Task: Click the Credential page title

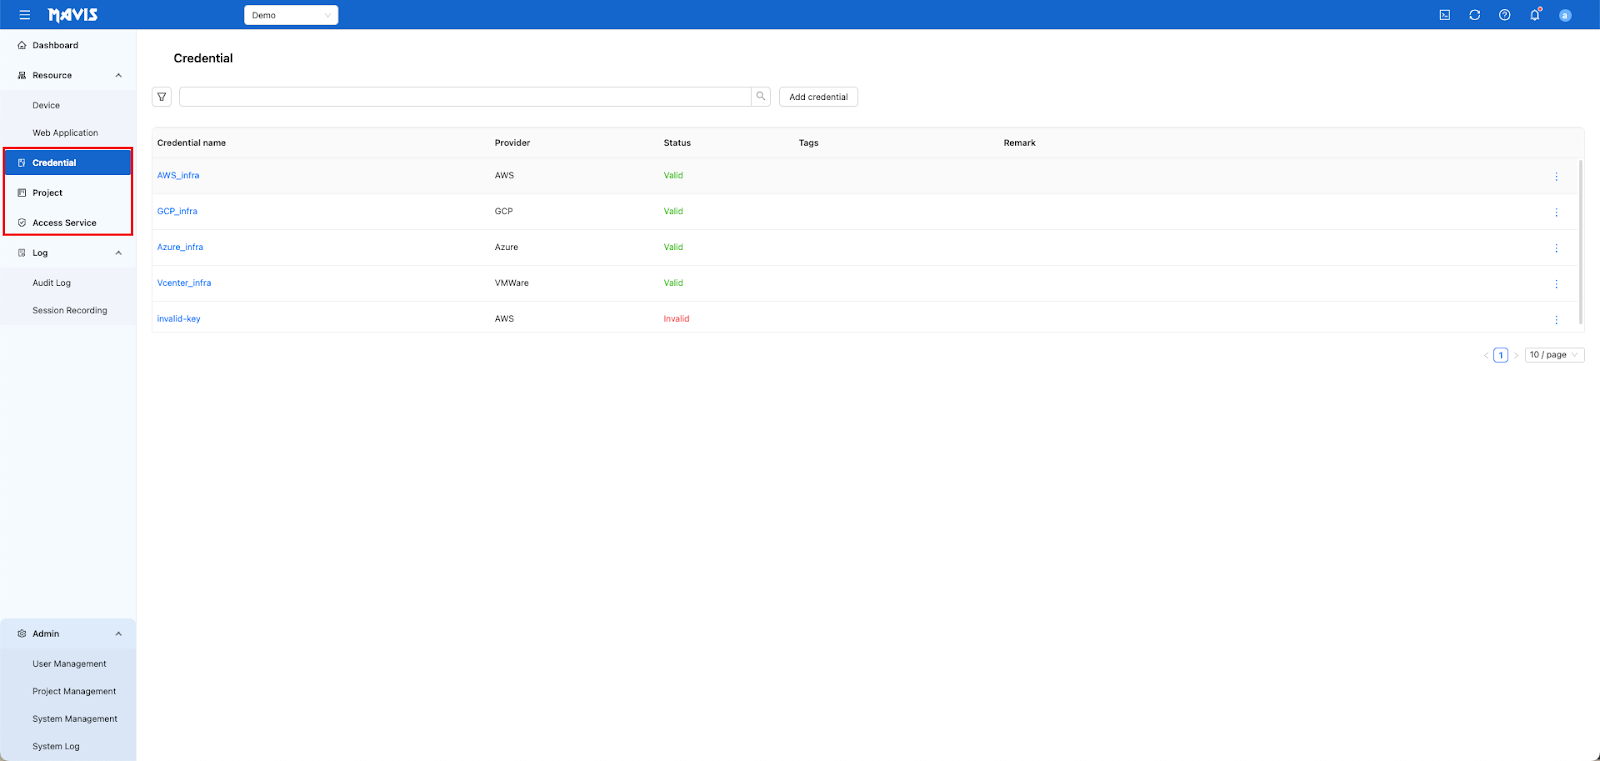Action: coord(203,58)
